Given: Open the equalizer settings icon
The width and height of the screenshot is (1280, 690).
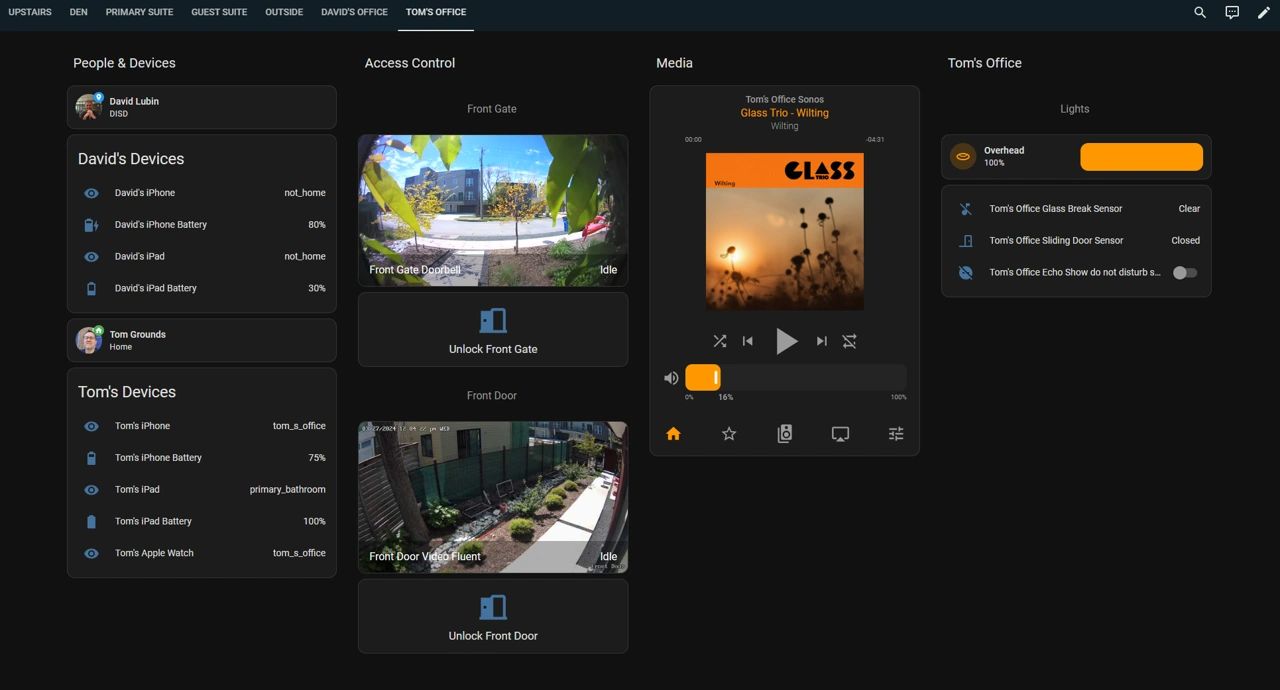Looking at the screenshot, I should click(x=895, y=433).
